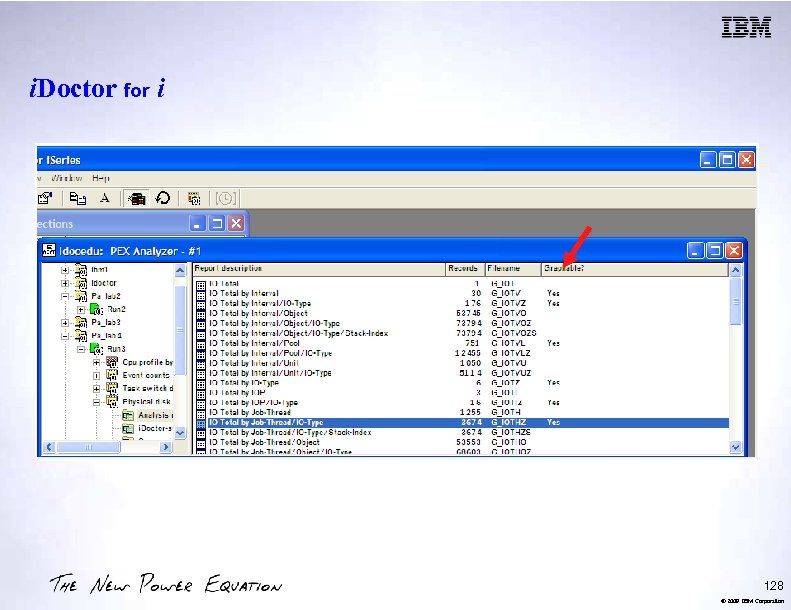
Task: Click the tree horizontal scroll-right arrow
Action: pyautogui.click(x=165, y=447)
